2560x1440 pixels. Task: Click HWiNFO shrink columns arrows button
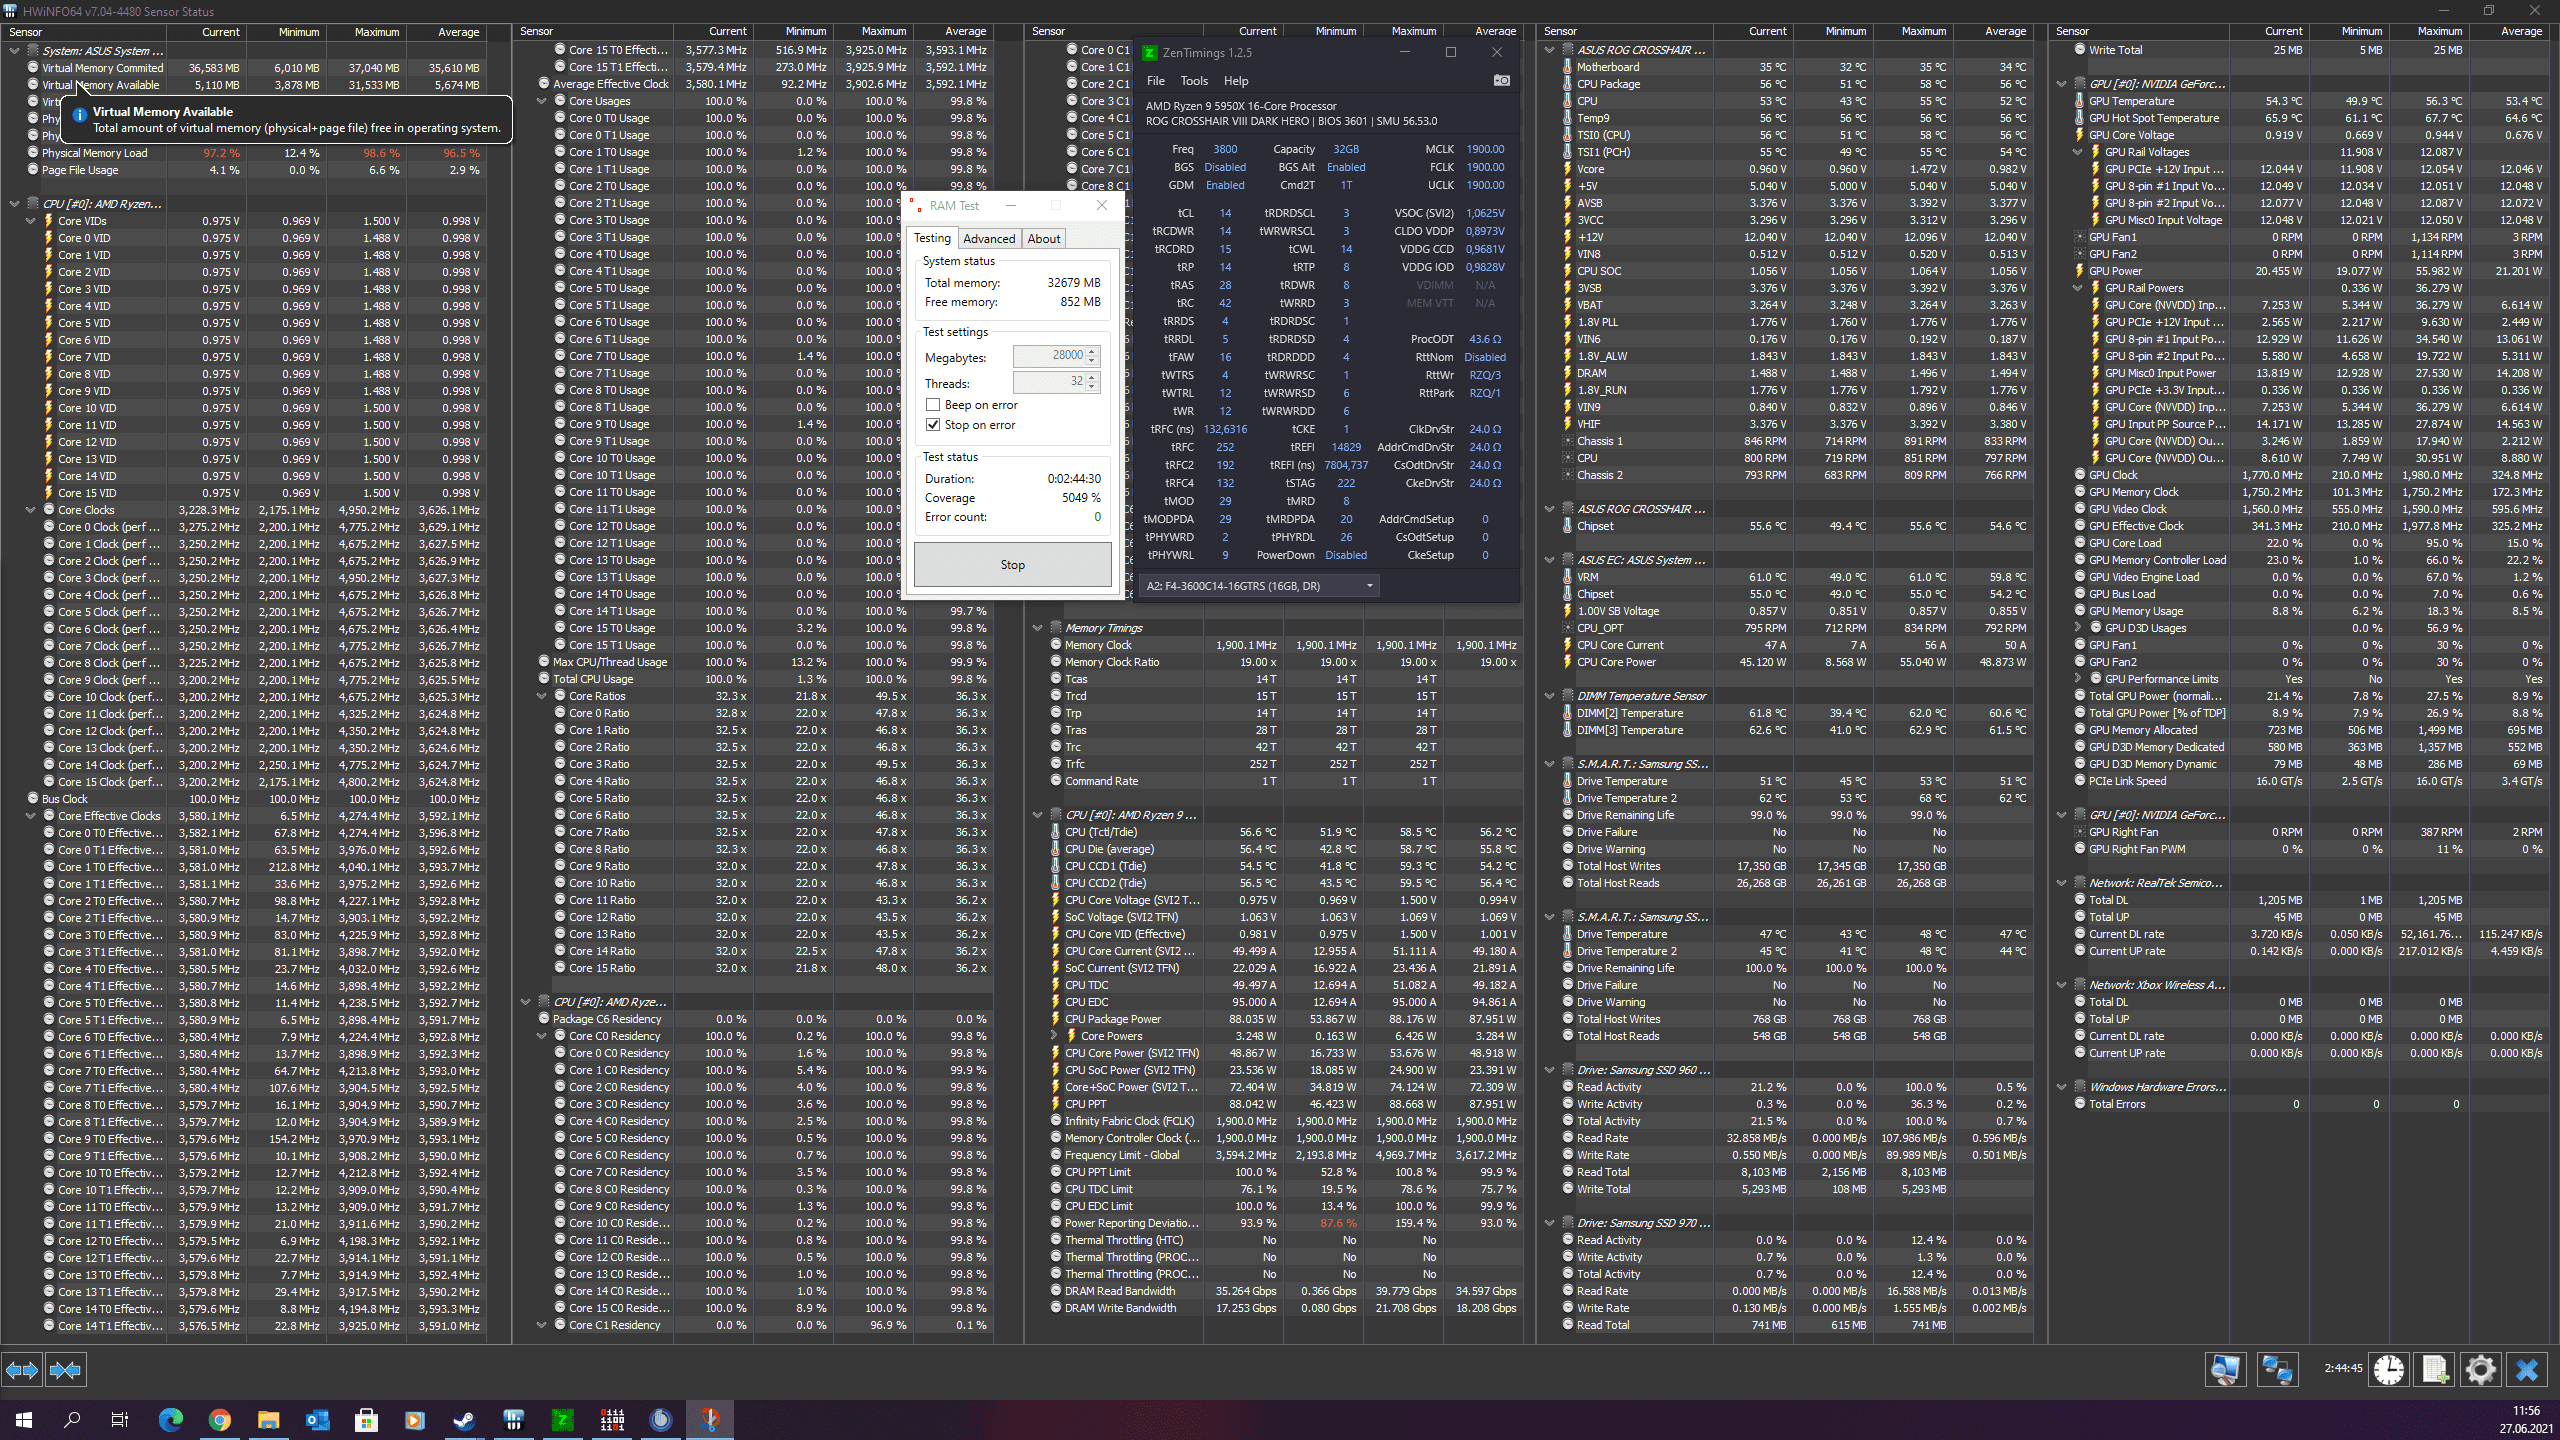click(65, 1370)
